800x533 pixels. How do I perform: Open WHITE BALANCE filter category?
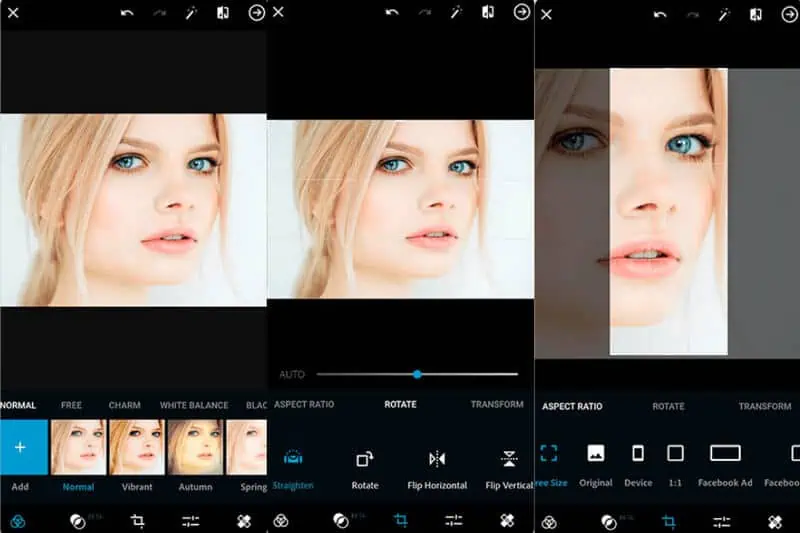pyautogui.click(x=194, y=405)
